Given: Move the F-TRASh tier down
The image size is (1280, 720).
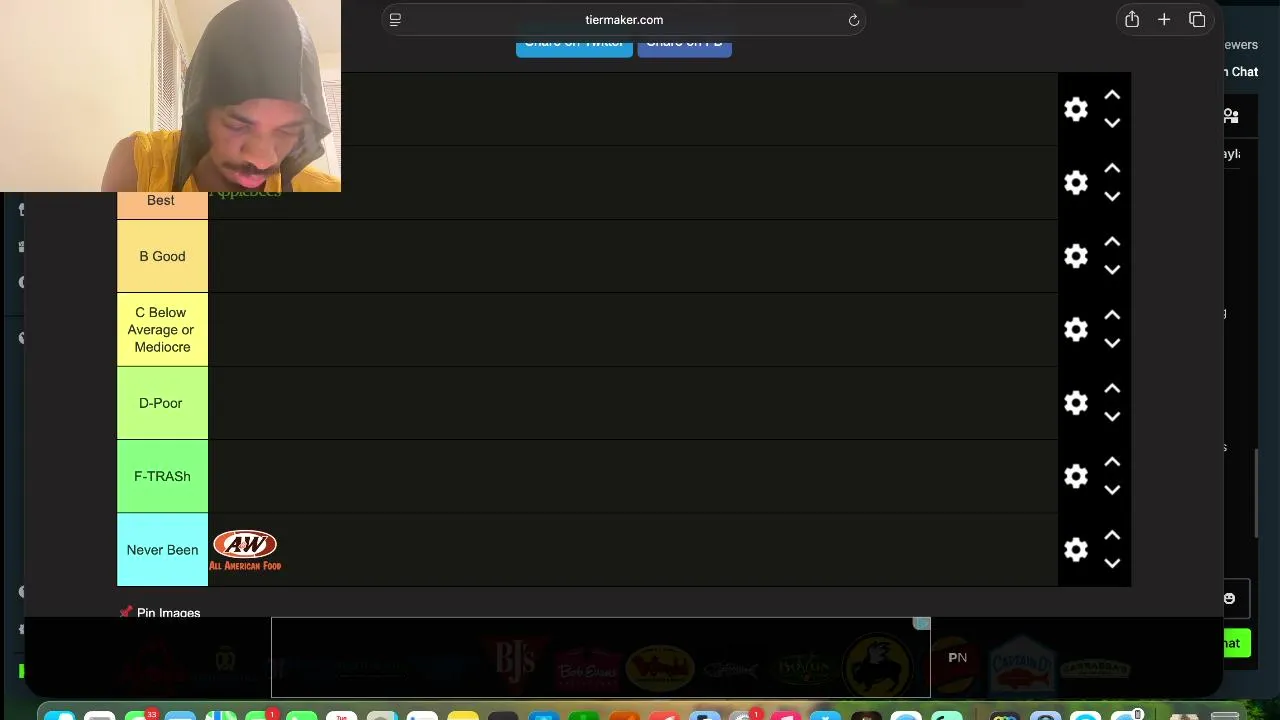Looking at the screenshot, I should [x=1112, y=490].
